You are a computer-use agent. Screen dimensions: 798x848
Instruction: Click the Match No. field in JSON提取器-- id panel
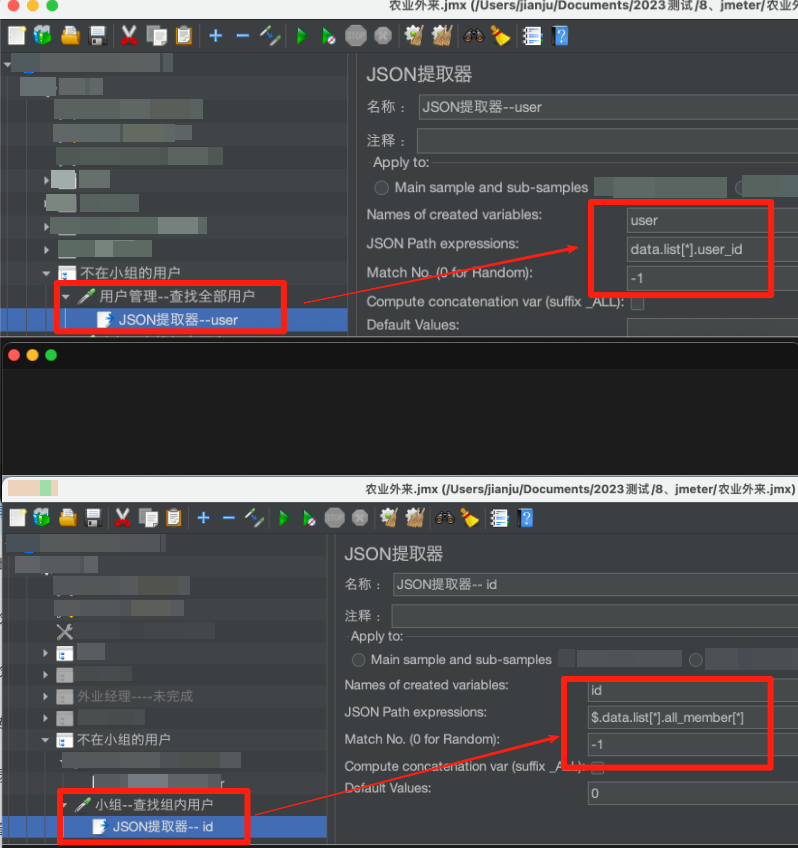click(x=693, y=745)
